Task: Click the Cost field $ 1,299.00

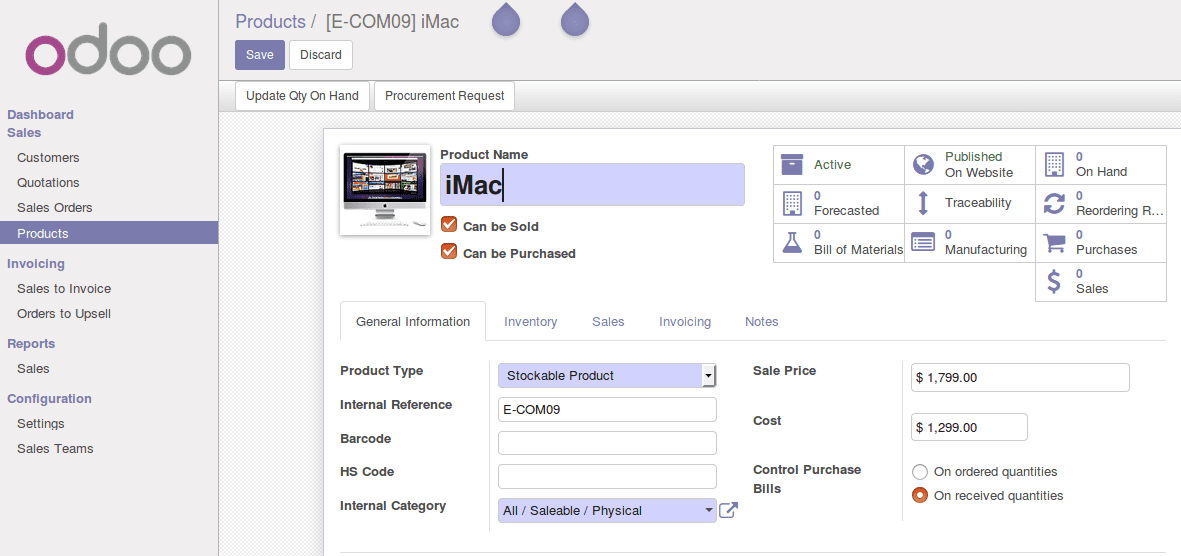Action: pos(969,427)
